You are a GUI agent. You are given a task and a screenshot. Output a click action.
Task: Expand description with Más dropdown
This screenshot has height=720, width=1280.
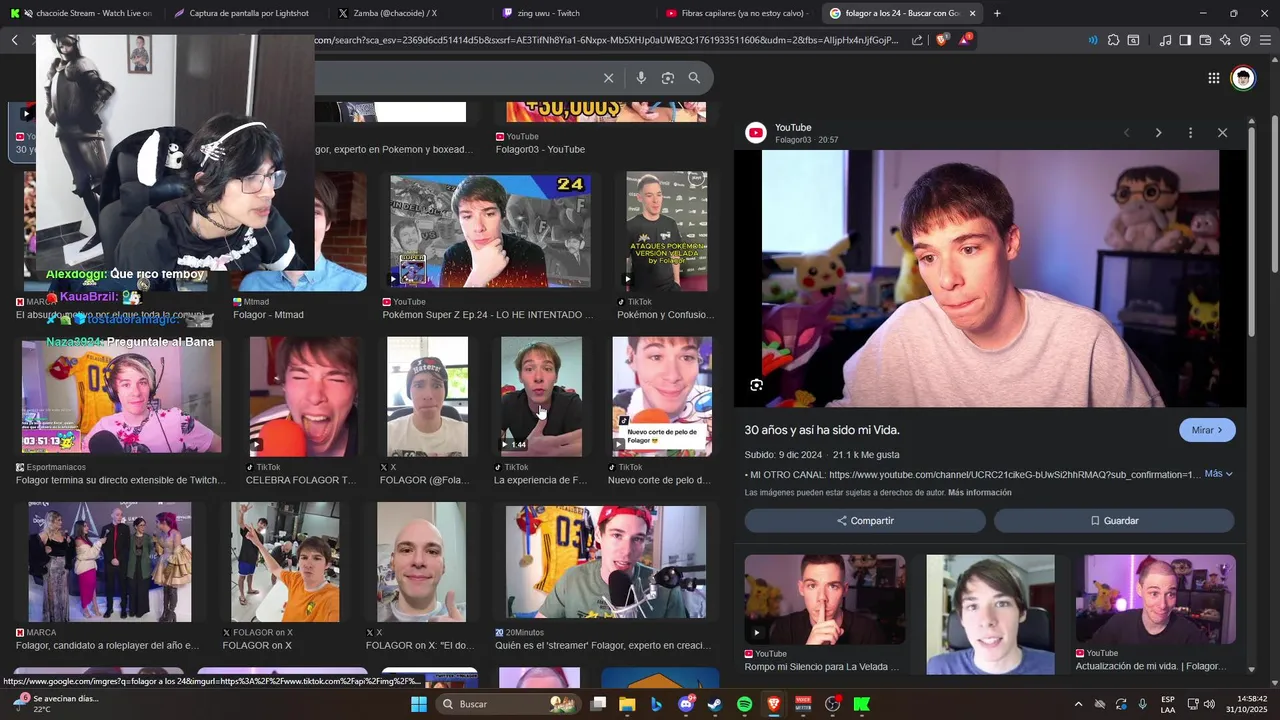point(1218,474)
